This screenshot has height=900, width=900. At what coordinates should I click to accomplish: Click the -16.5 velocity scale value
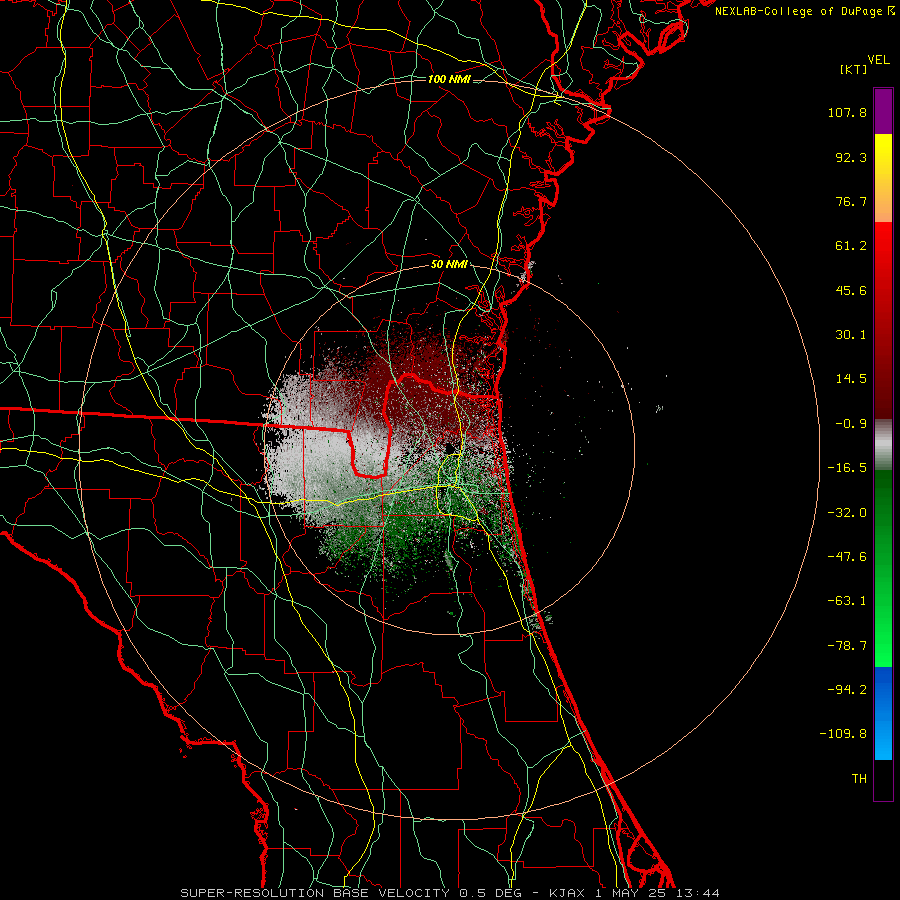847,468
